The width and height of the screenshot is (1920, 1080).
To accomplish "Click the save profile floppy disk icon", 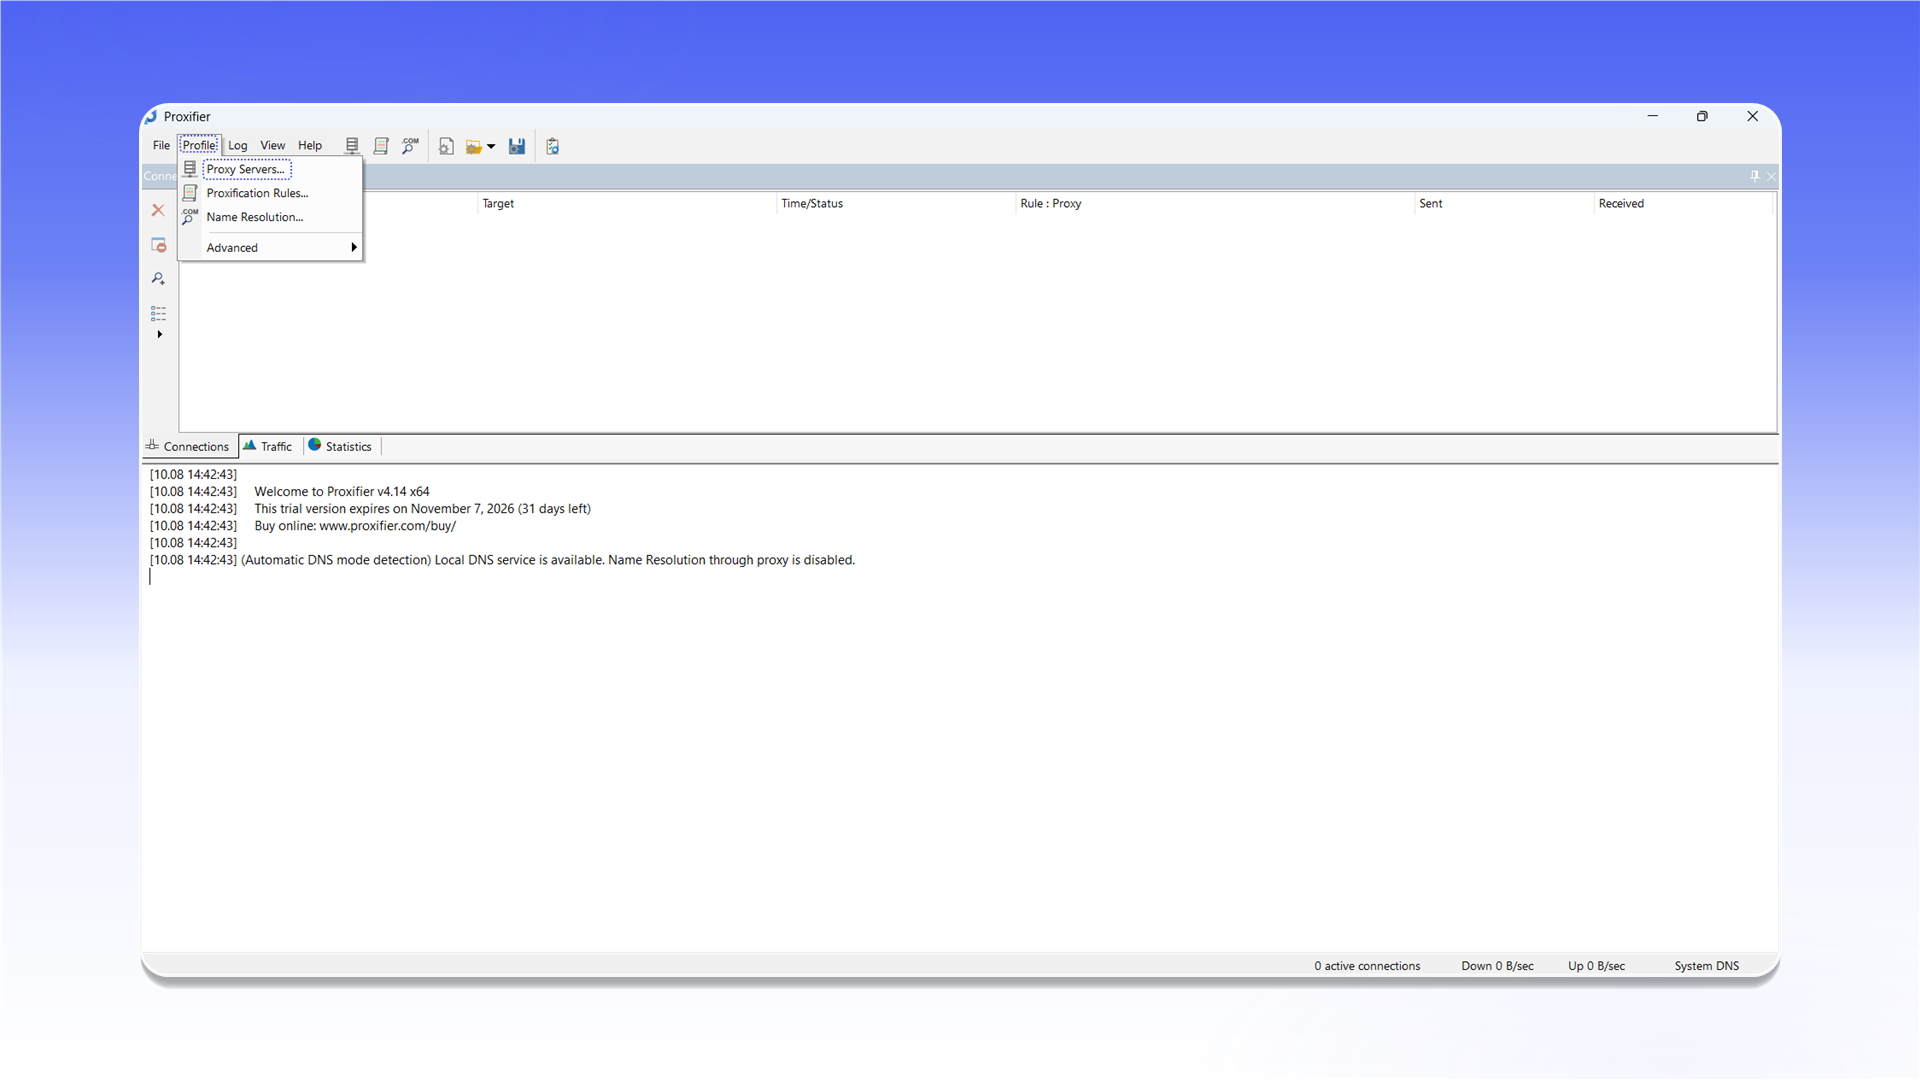I will [517, 146].
